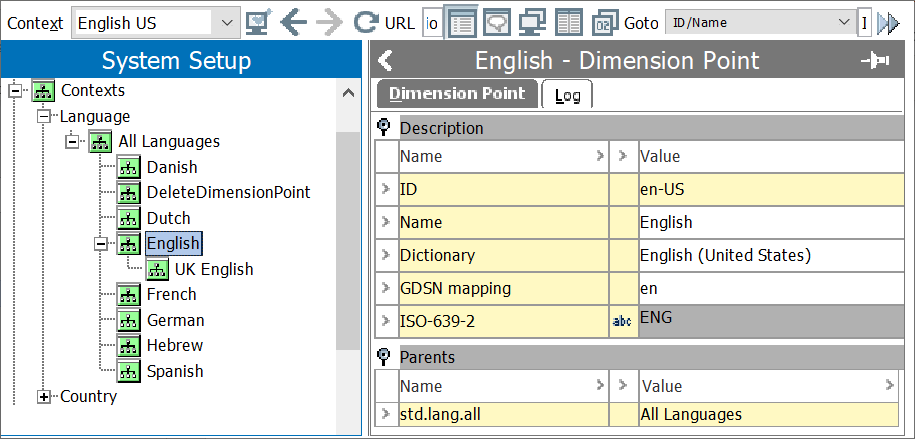Collapse the English node in tree
The image size is (915, 439).
click(x=101, y=244)
